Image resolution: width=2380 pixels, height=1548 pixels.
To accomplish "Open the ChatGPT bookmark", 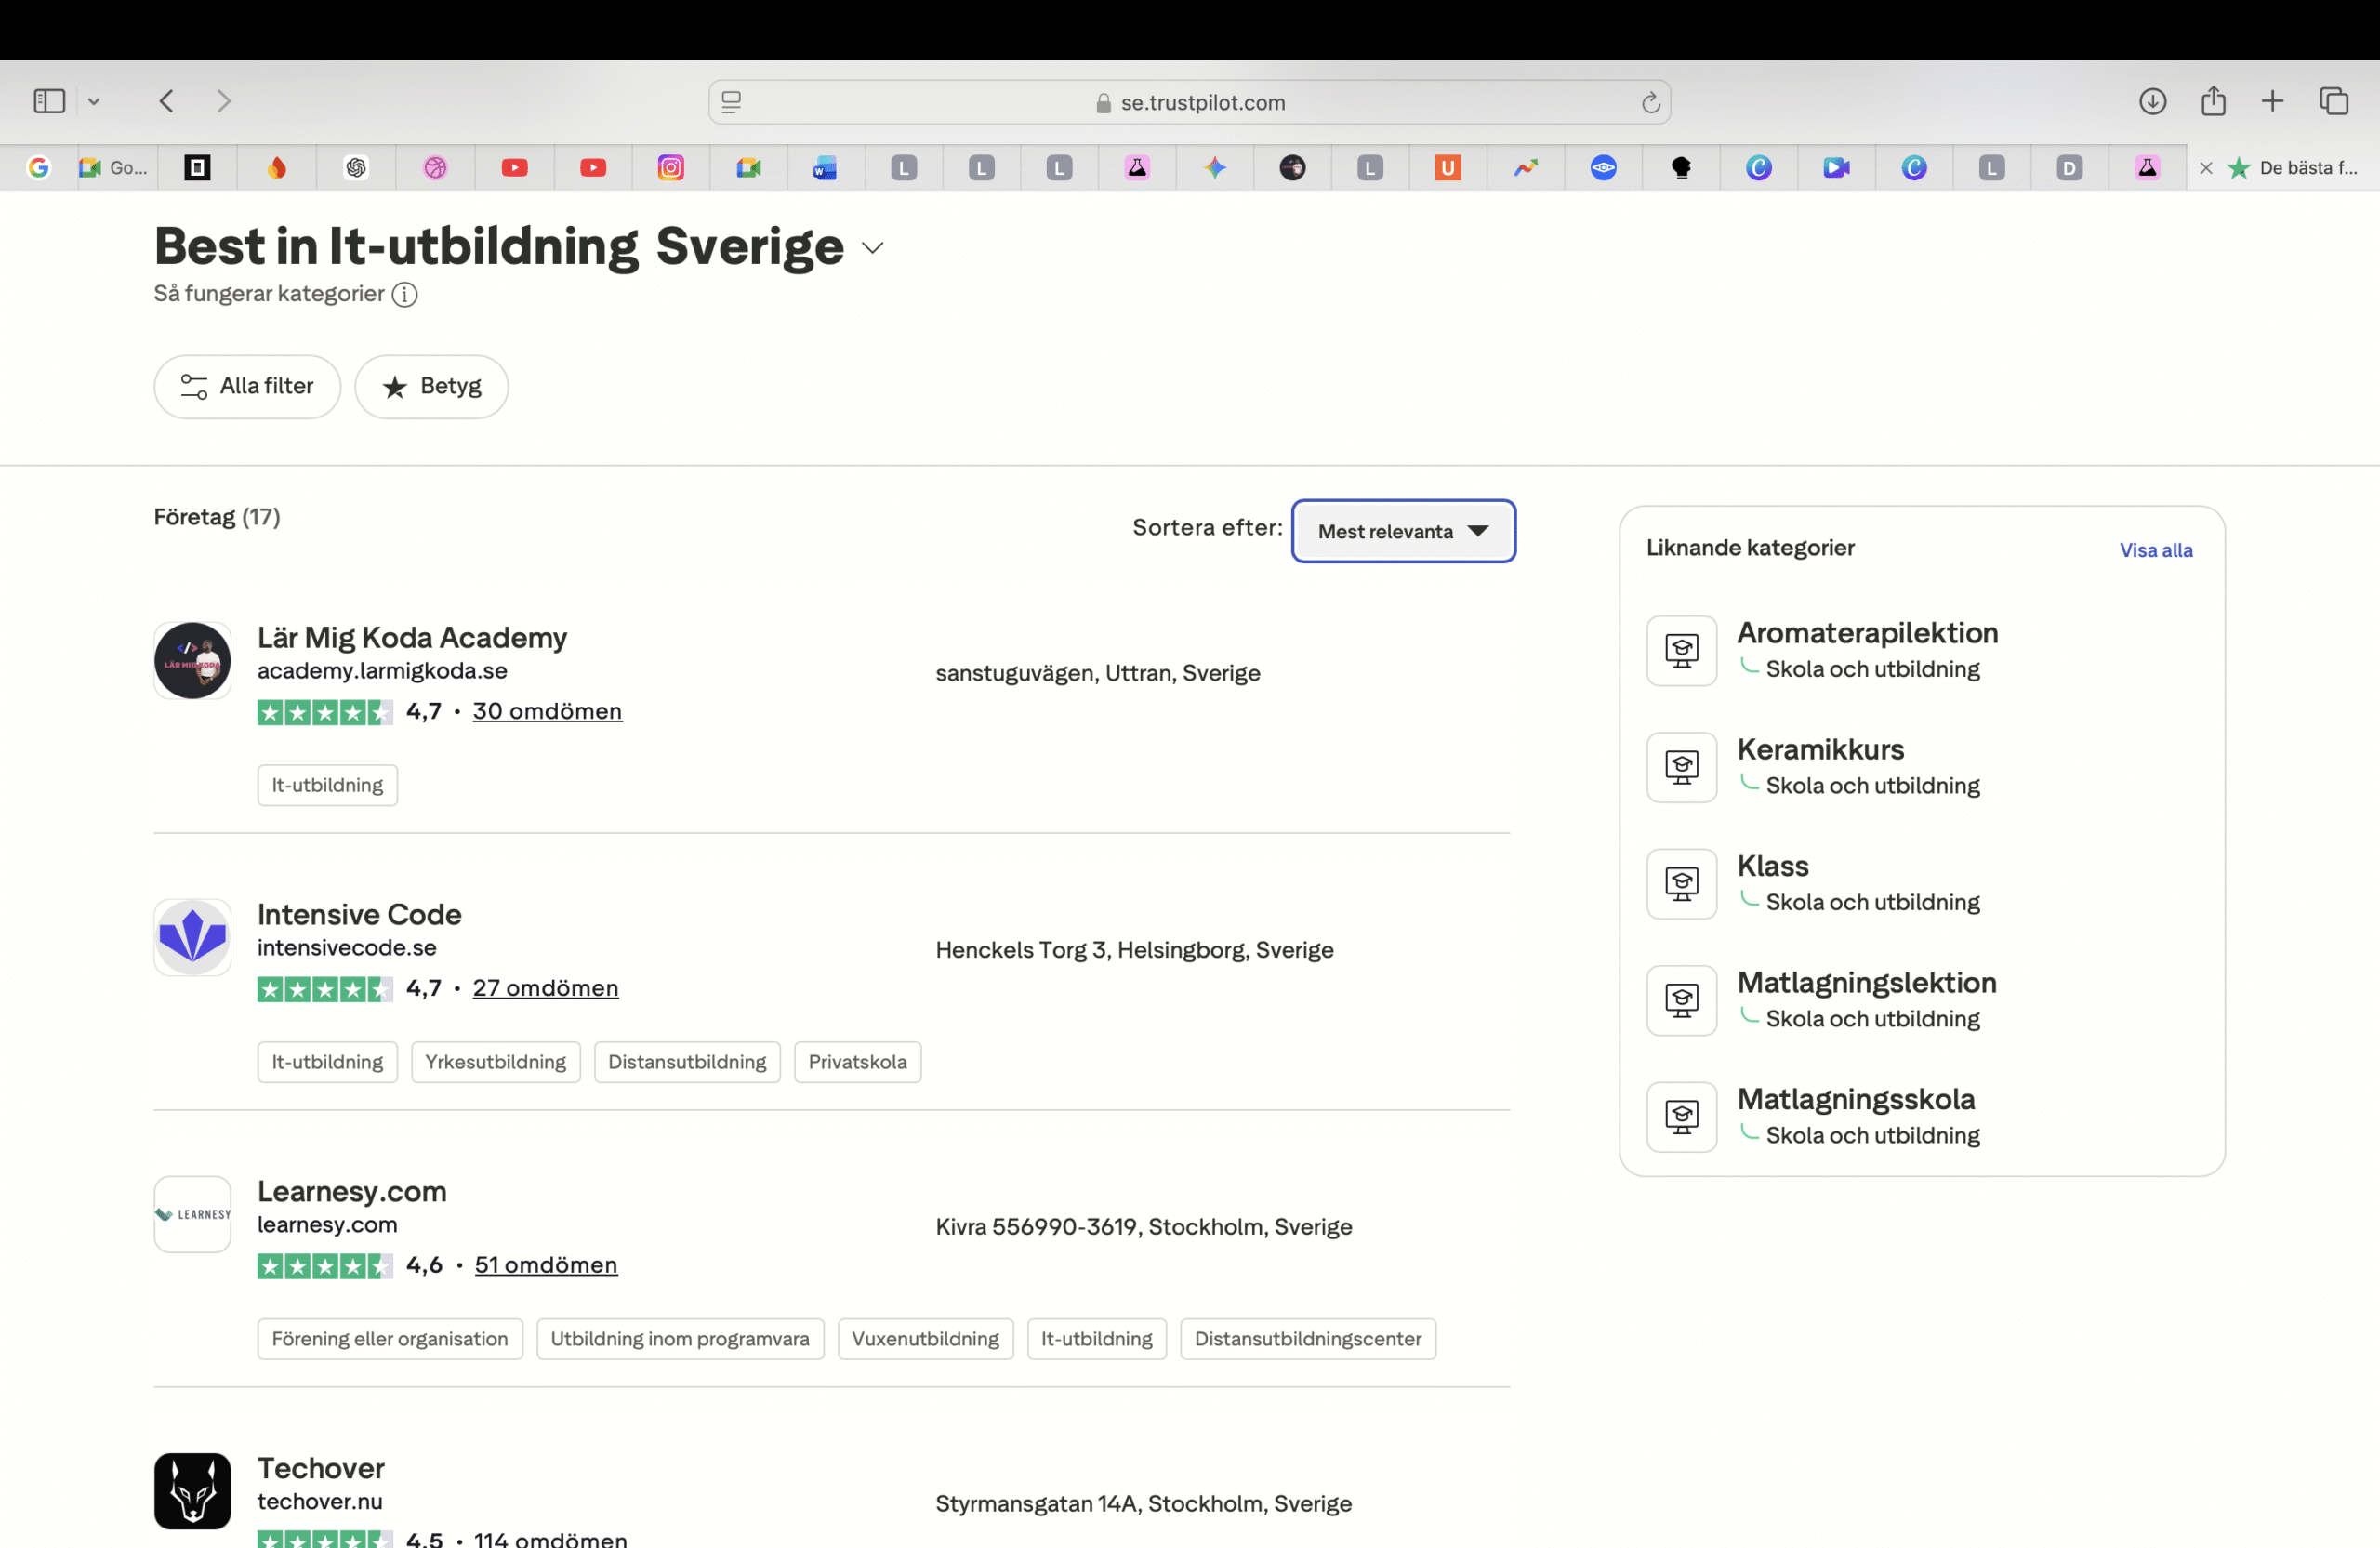I will [357, 167].
